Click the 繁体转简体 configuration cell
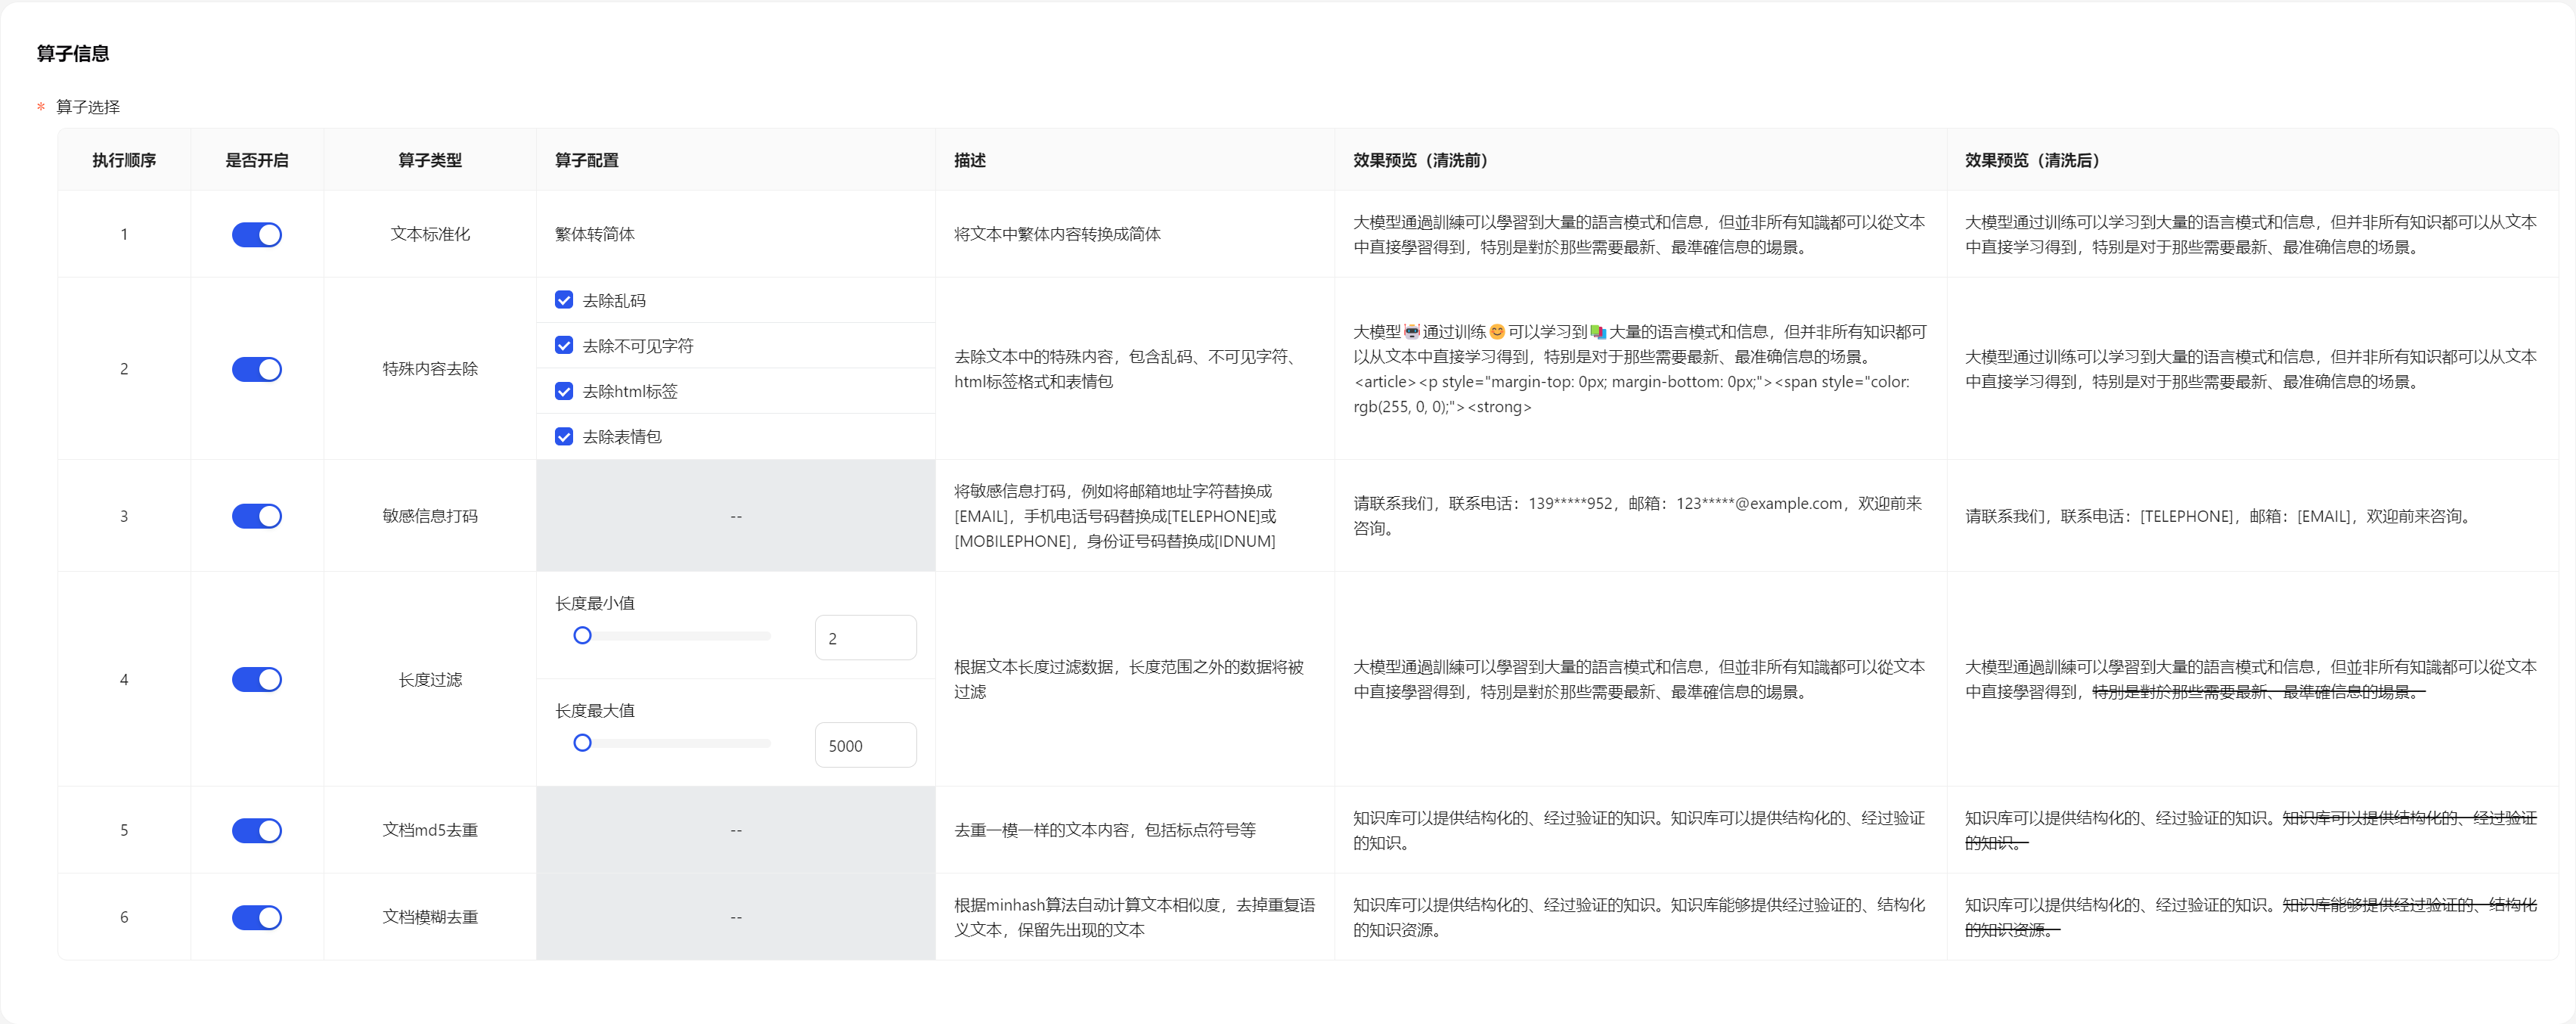 (595, 234)
